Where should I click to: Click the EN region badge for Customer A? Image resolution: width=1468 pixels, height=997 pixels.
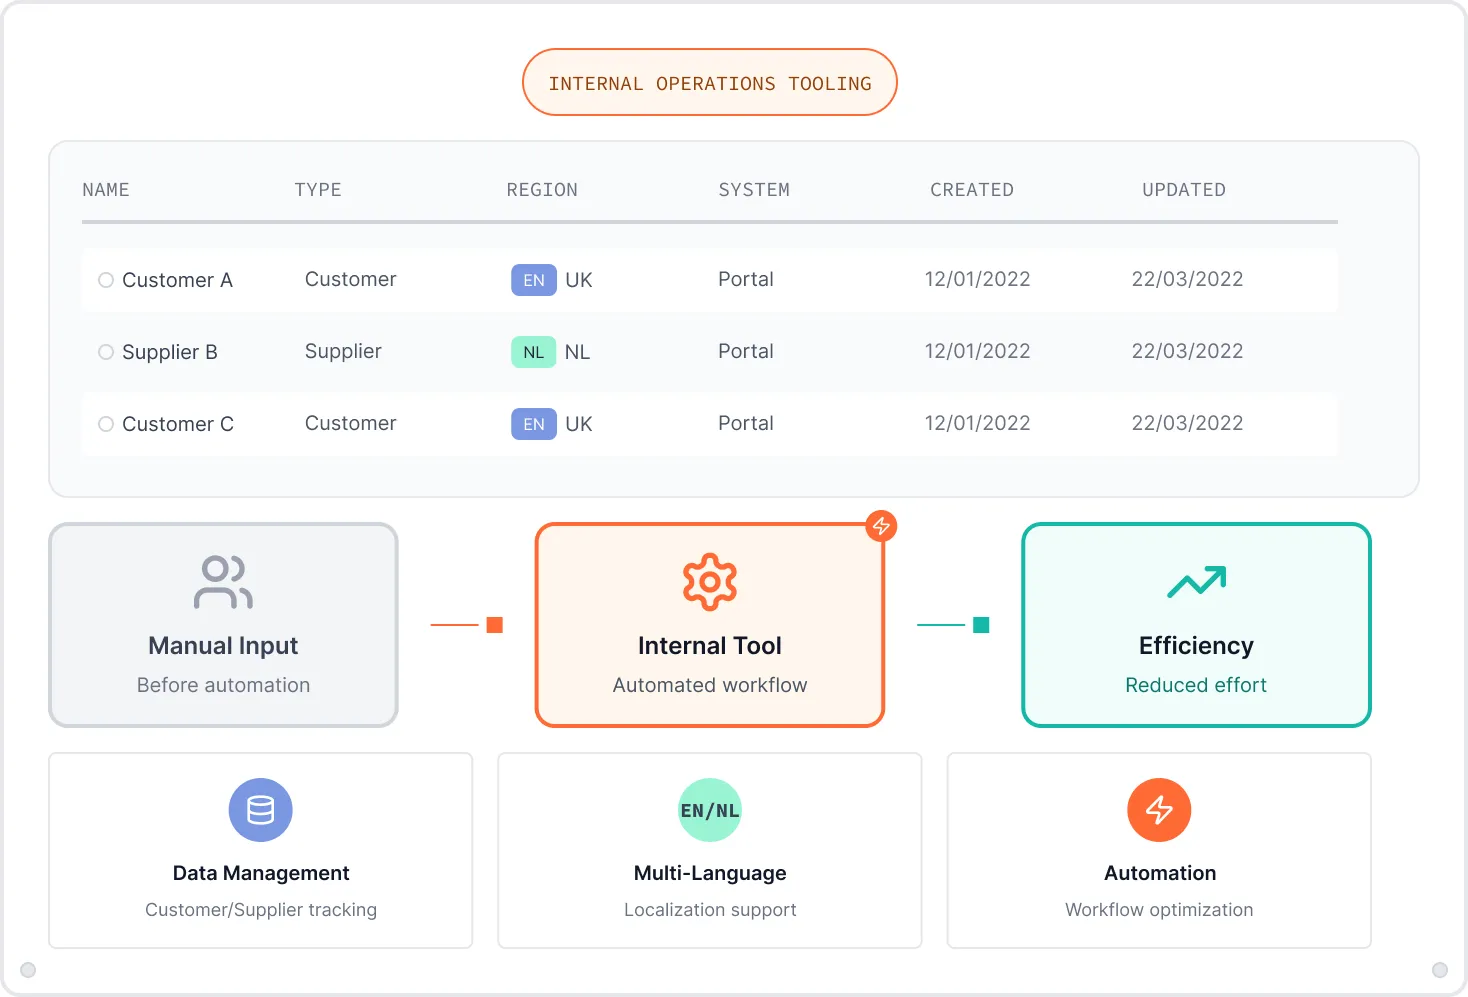(x=533, y=280)
